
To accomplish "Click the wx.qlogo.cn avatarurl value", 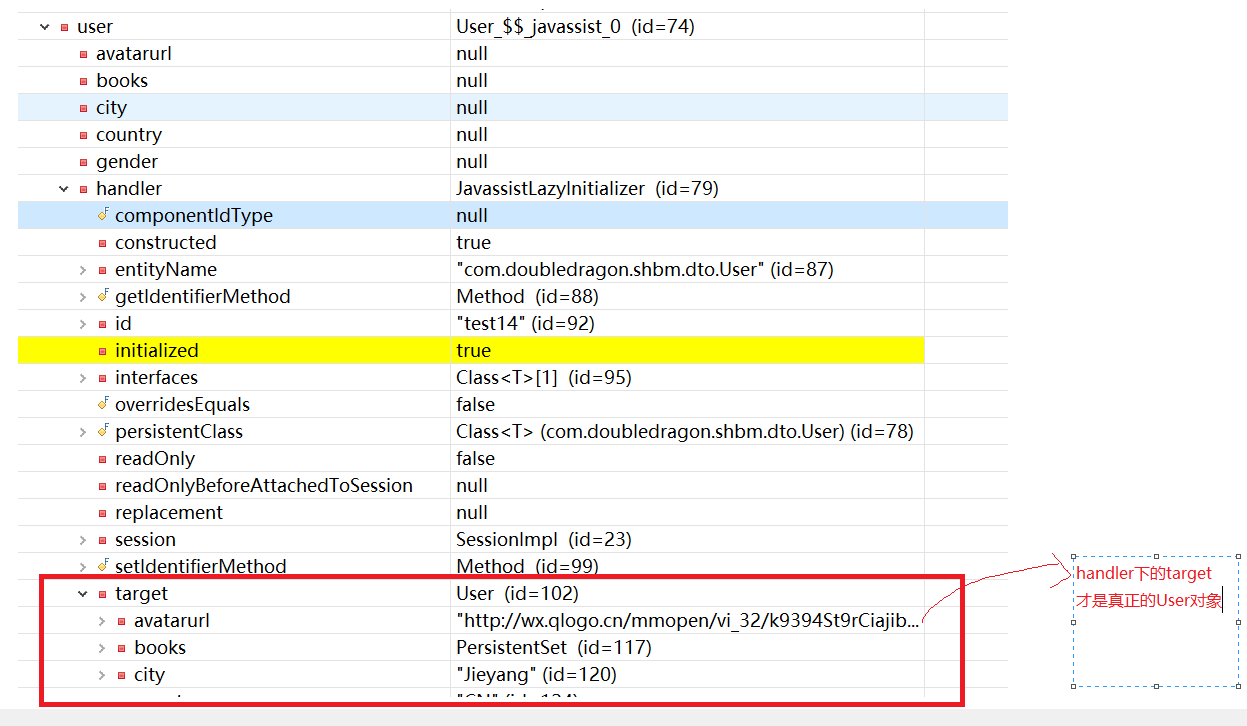I will pos(688,620).
